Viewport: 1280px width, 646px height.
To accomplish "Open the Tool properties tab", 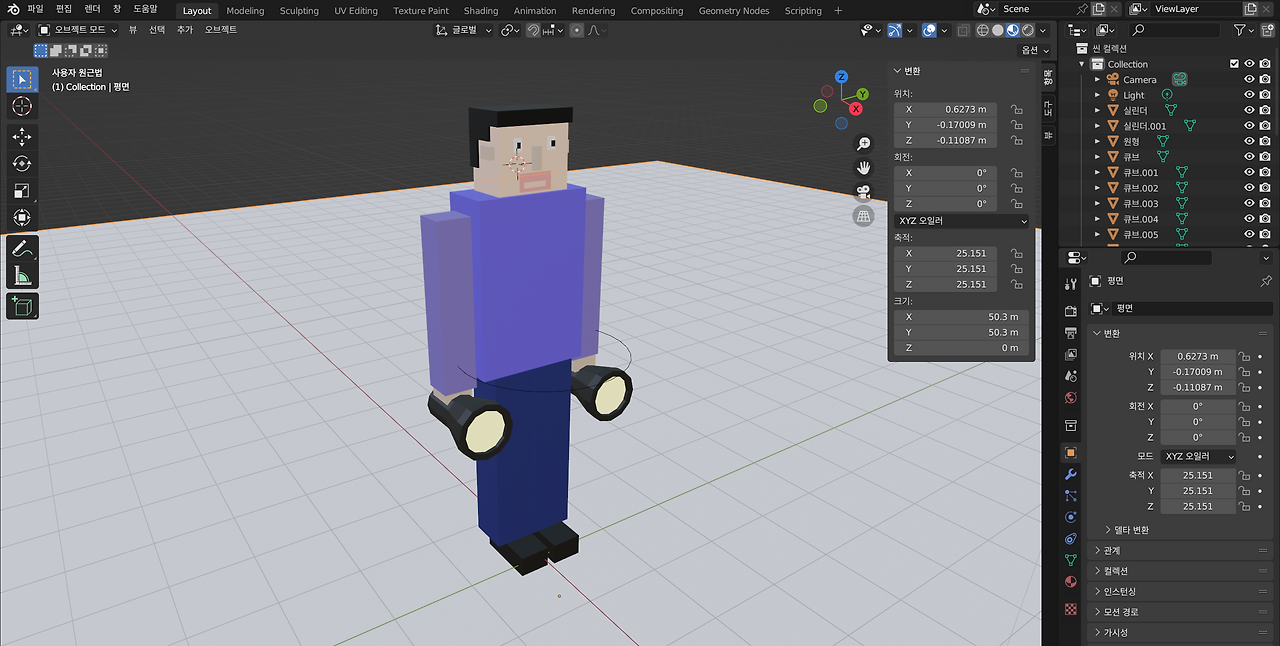I will [x=1071, y=285].
